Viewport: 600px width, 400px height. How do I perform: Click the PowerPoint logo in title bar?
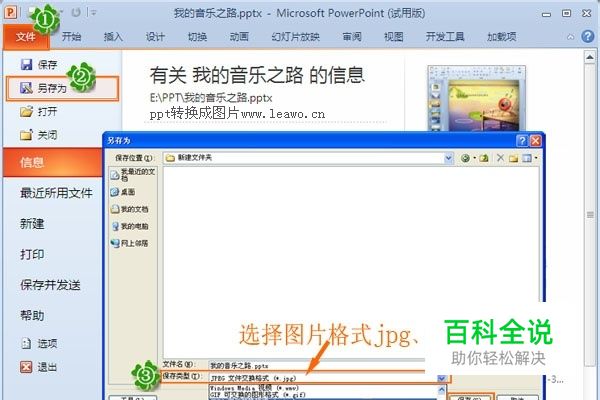(10, 13)
